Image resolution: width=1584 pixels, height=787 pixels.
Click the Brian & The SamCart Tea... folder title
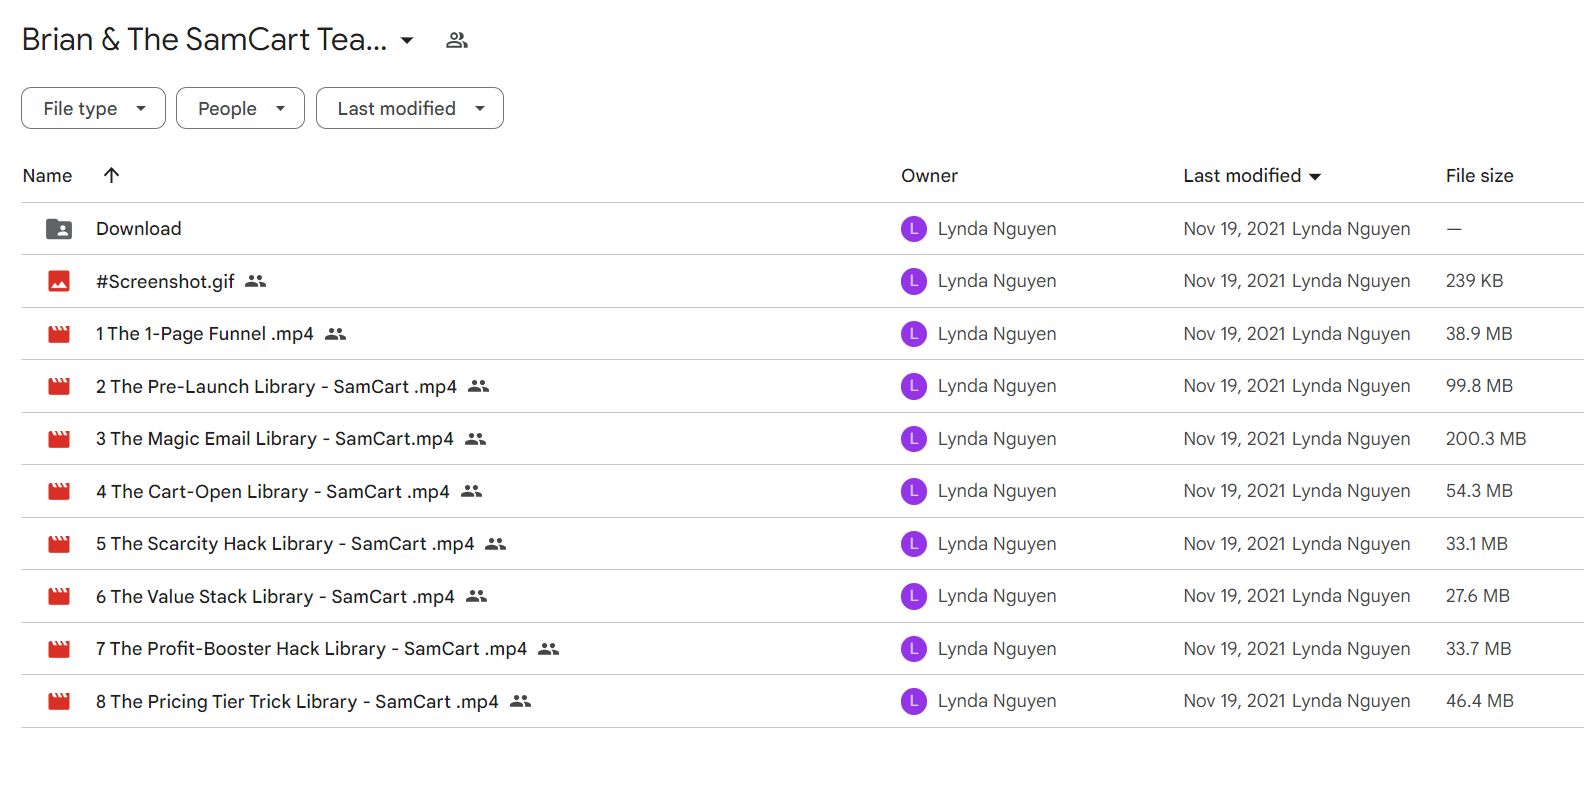[x=204, y=40]
